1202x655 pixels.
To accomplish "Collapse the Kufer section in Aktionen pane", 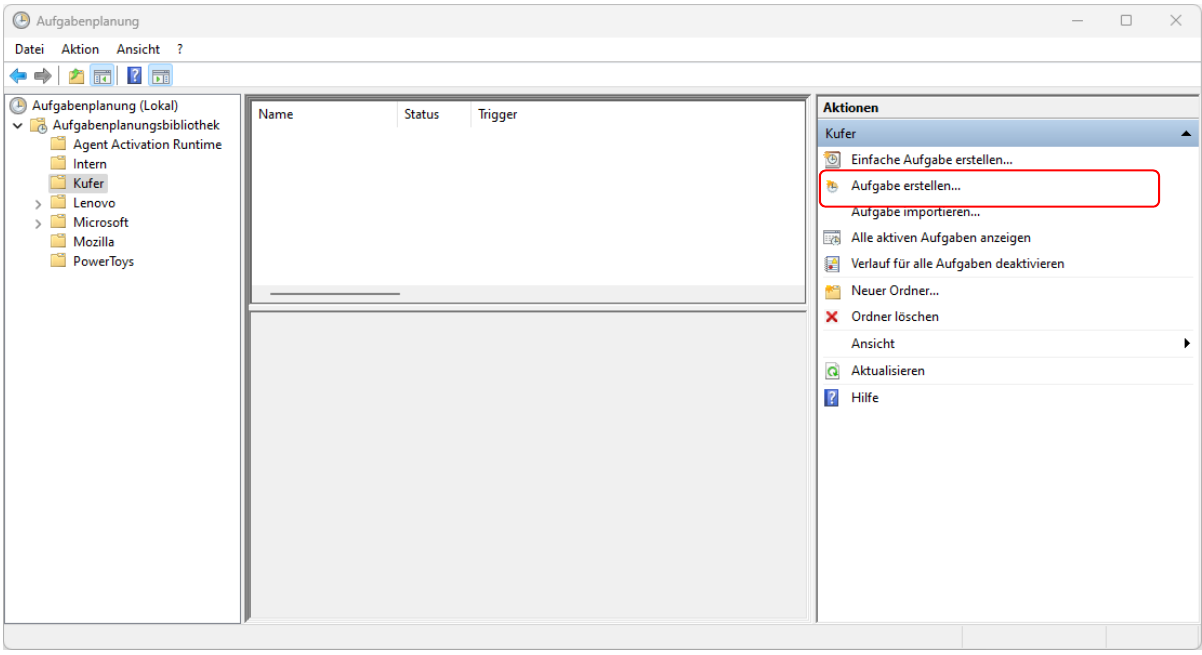I will [x=1186, y=133].
